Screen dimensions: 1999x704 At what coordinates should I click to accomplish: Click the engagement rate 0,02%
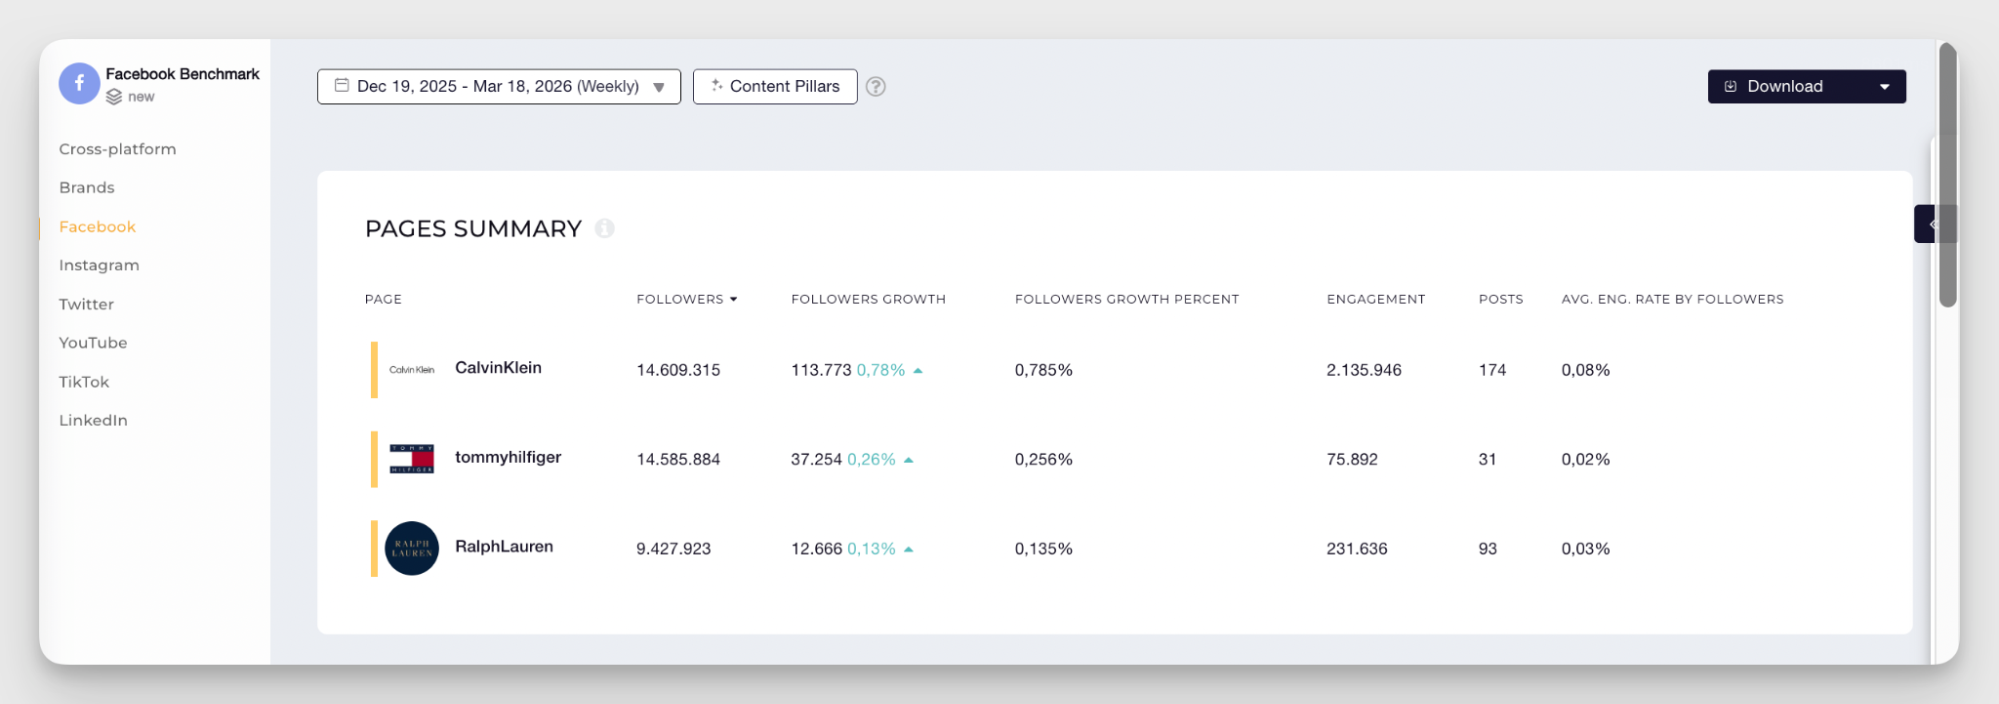1585,460
